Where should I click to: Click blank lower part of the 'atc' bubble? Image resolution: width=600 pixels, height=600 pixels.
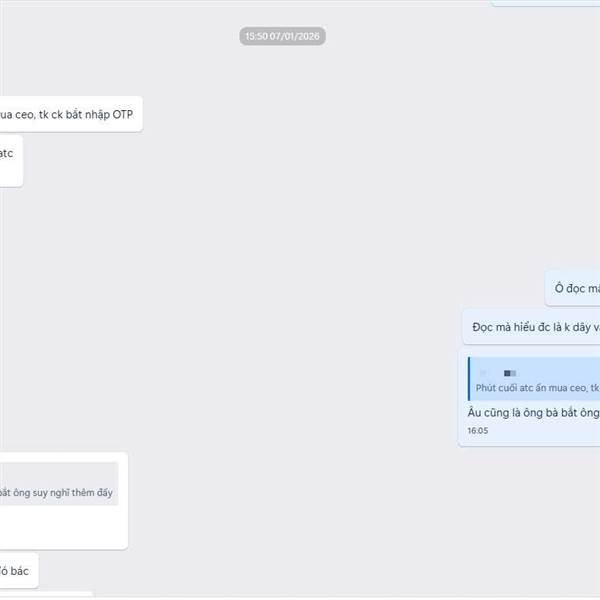11,174
